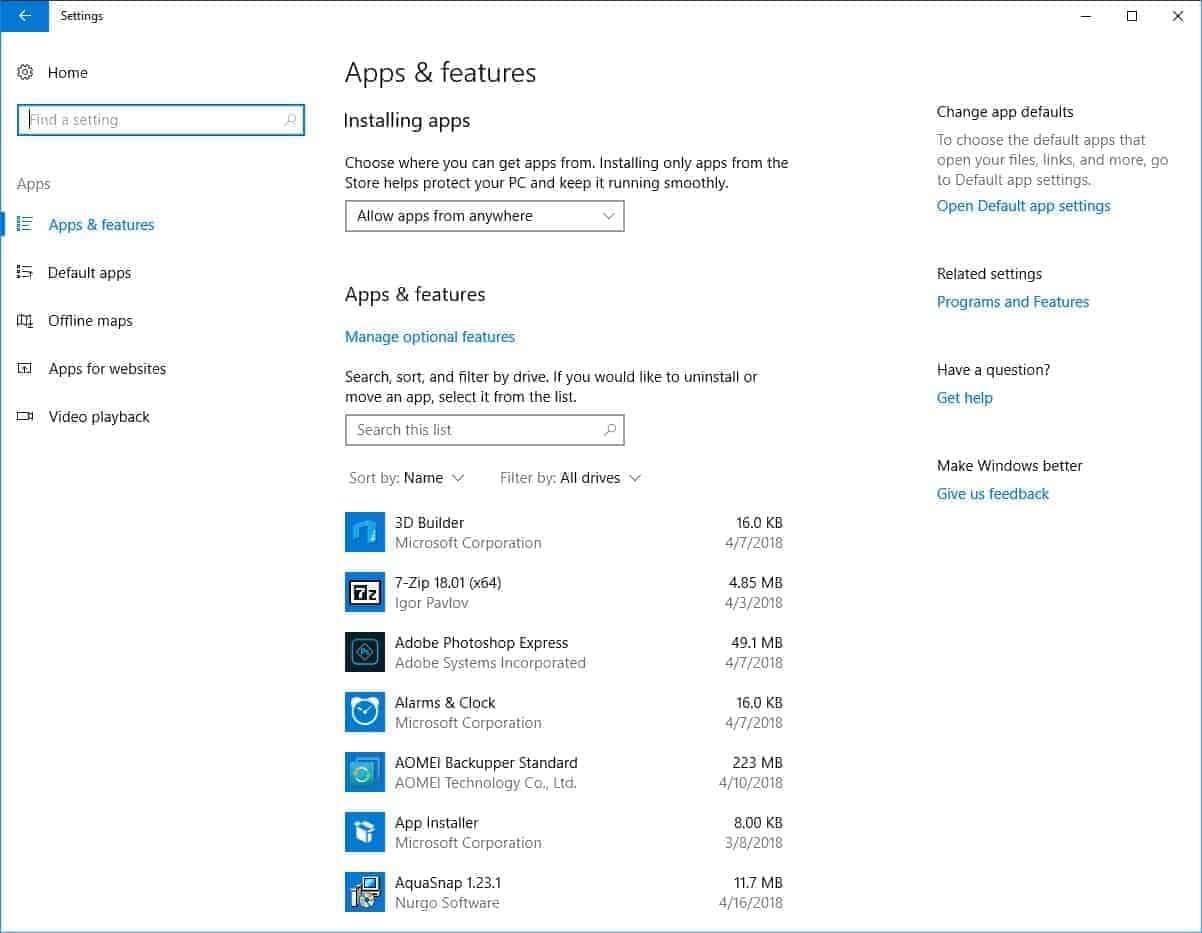The height and width of the screenshot is (933, 1202).
Task: Open the Filter by All drives dropdown
Action: coord(570,478)
